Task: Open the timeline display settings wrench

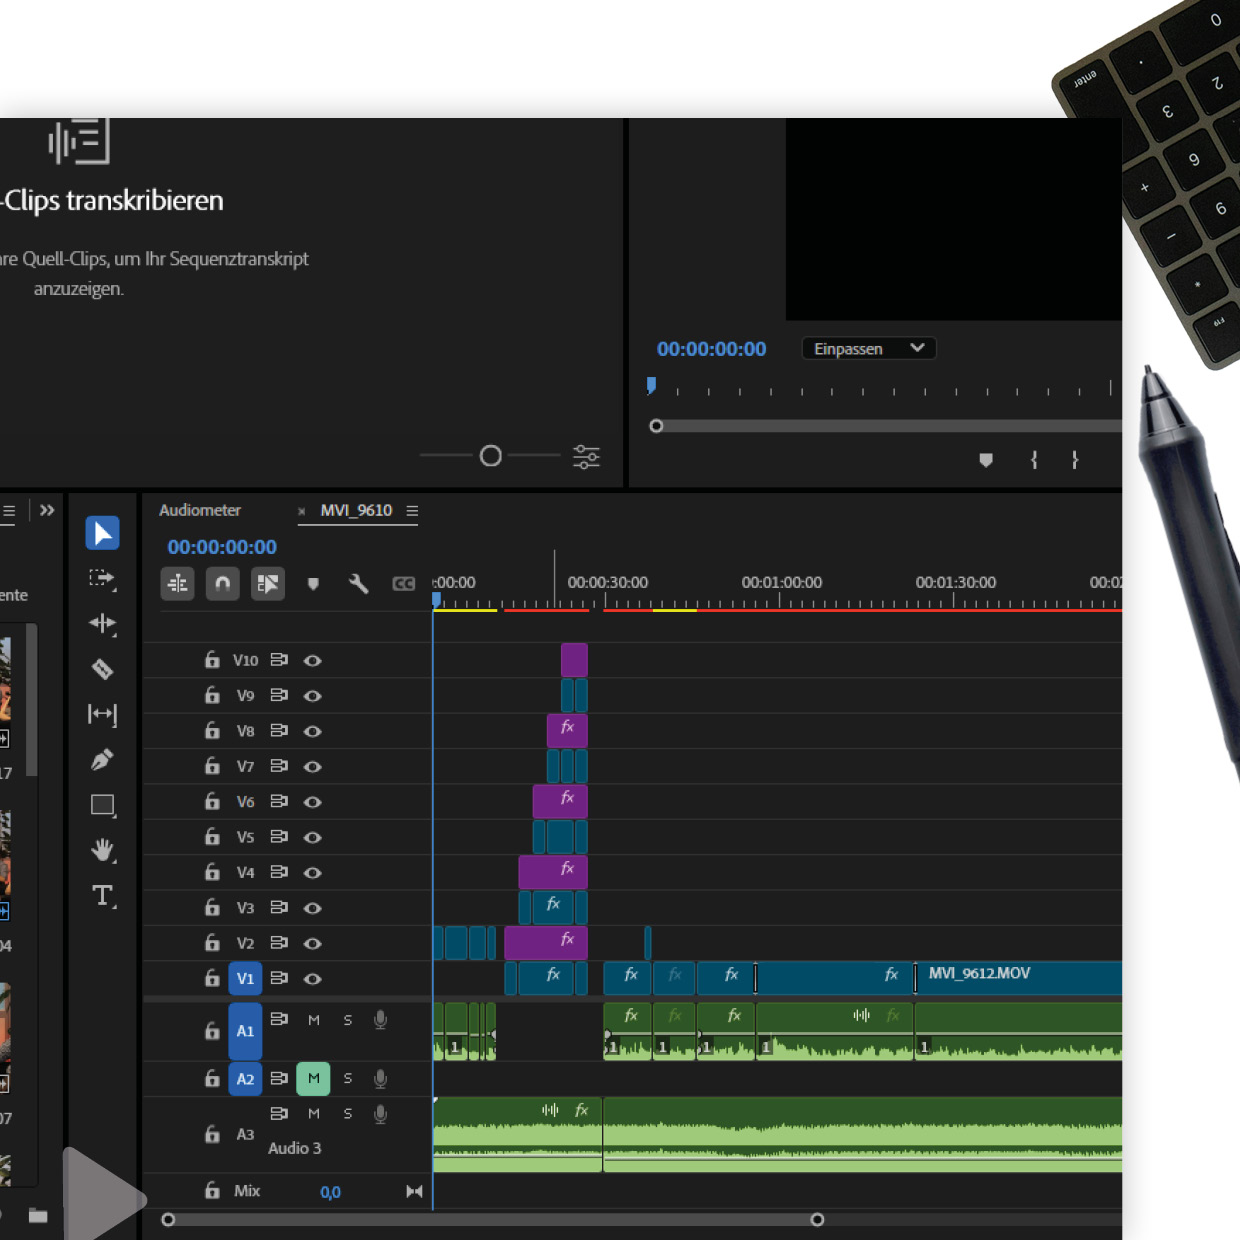Action: click(x=359, y=584)
